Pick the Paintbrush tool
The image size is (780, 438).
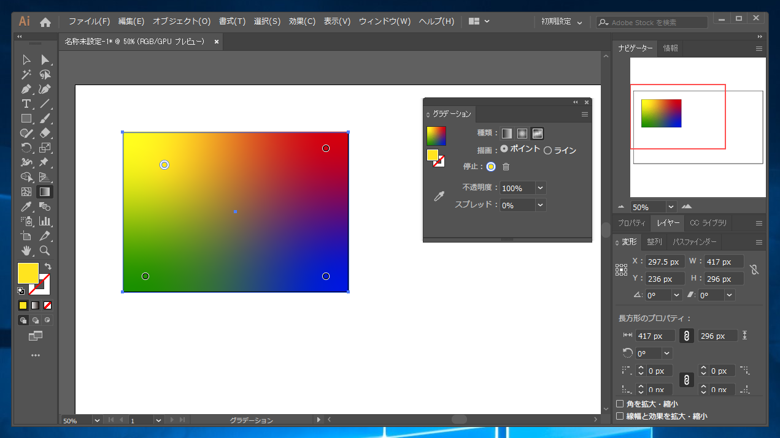click(x=45, y=118)
